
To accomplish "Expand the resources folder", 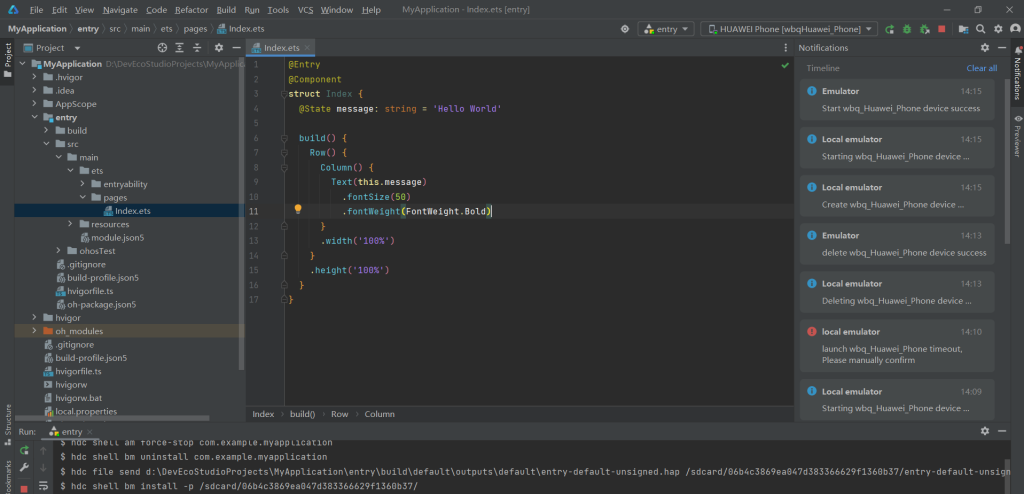I will click(x=70, y=224).
